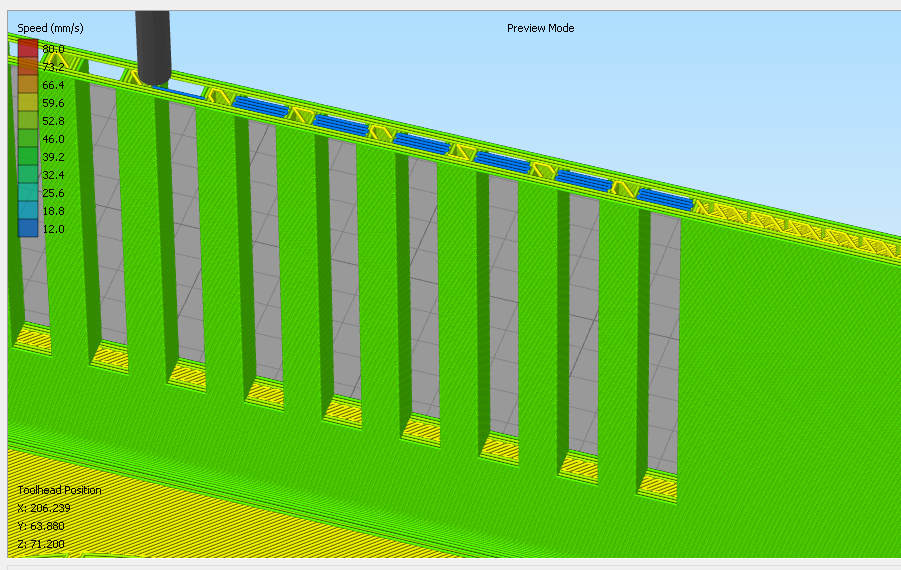The width and height of the screenshot is (901, 570).
Task: Select the green 46.0 speed swatch
Action: [x=27, y=139]
